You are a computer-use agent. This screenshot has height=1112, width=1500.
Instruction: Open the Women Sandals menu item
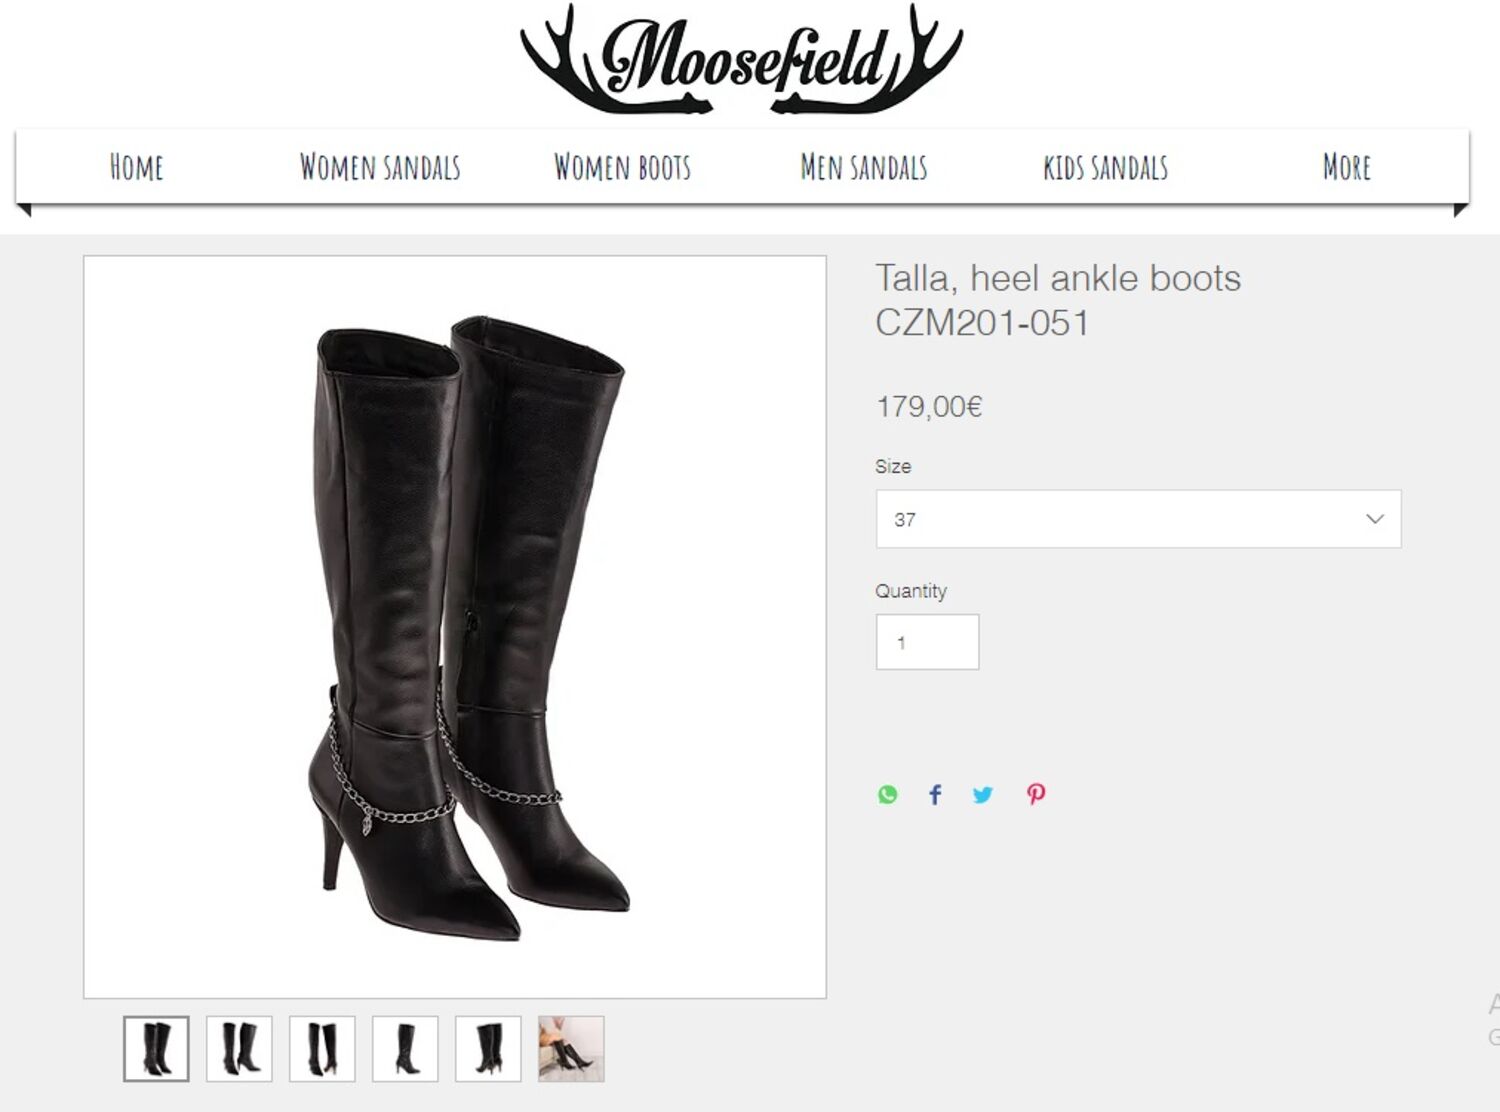pyautogui.click(x=380, y=167)
